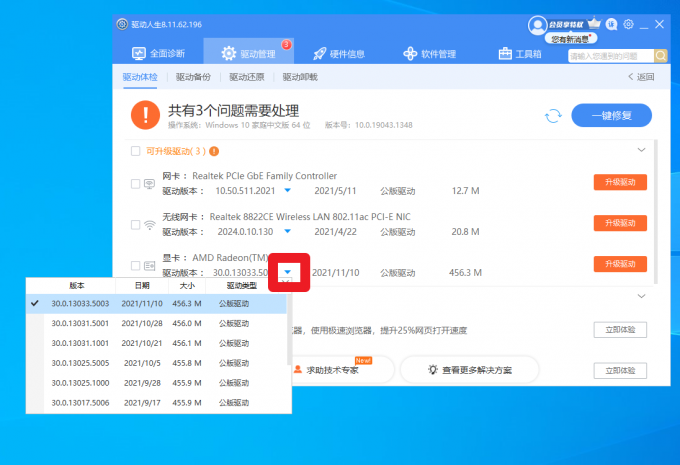Open the settings gear icon
This screenshot has height=465, width=680.
[x=628, y=24]
